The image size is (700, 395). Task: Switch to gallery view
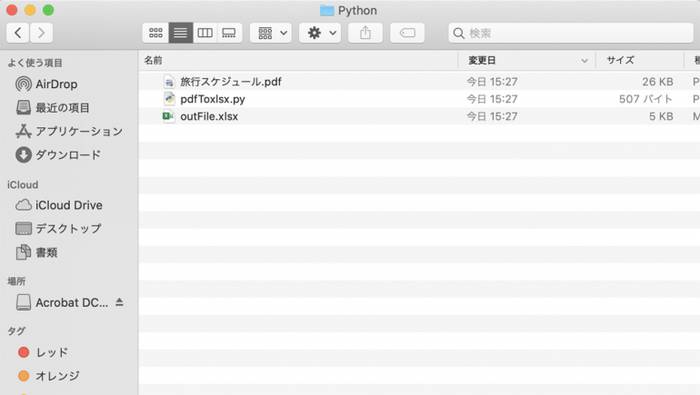pyautogui.click(x=229, y=33)
